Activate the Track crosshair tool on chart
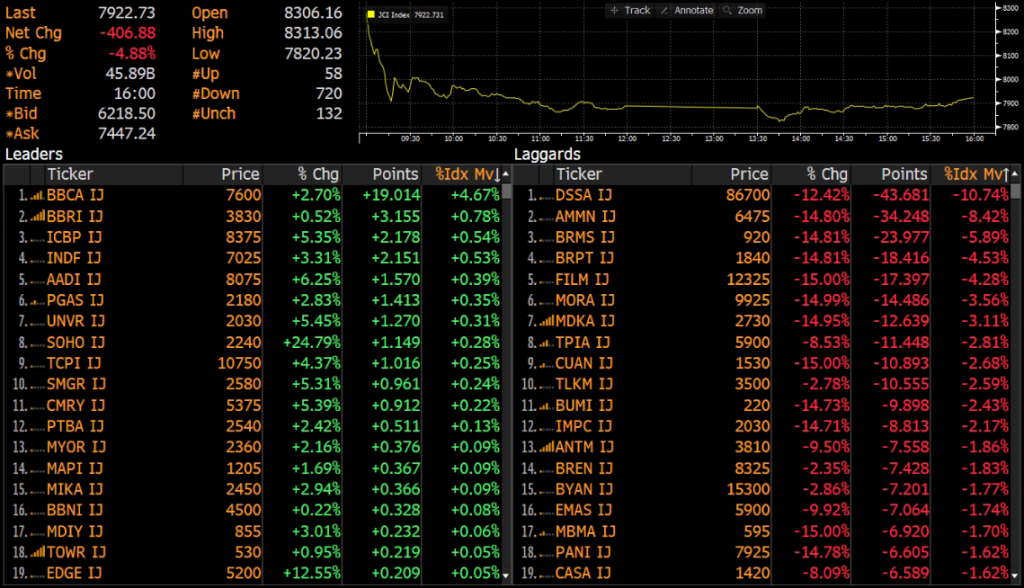Screen dimensions: 1024x588 630,10
